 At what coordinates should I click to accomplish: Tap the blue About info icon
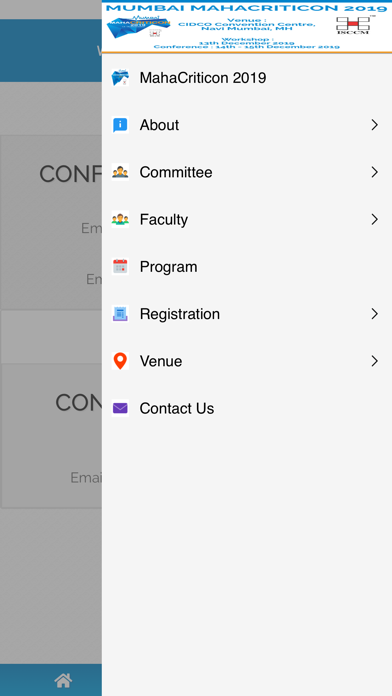tap(120, 125)
